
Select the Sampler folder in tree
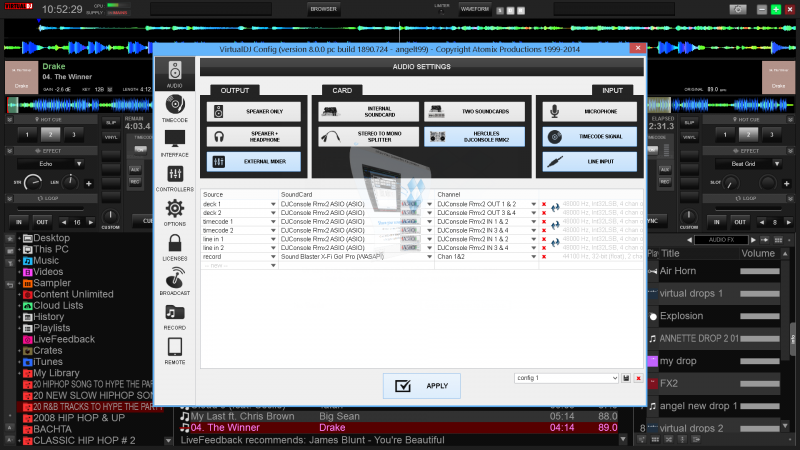coord(52,283)
